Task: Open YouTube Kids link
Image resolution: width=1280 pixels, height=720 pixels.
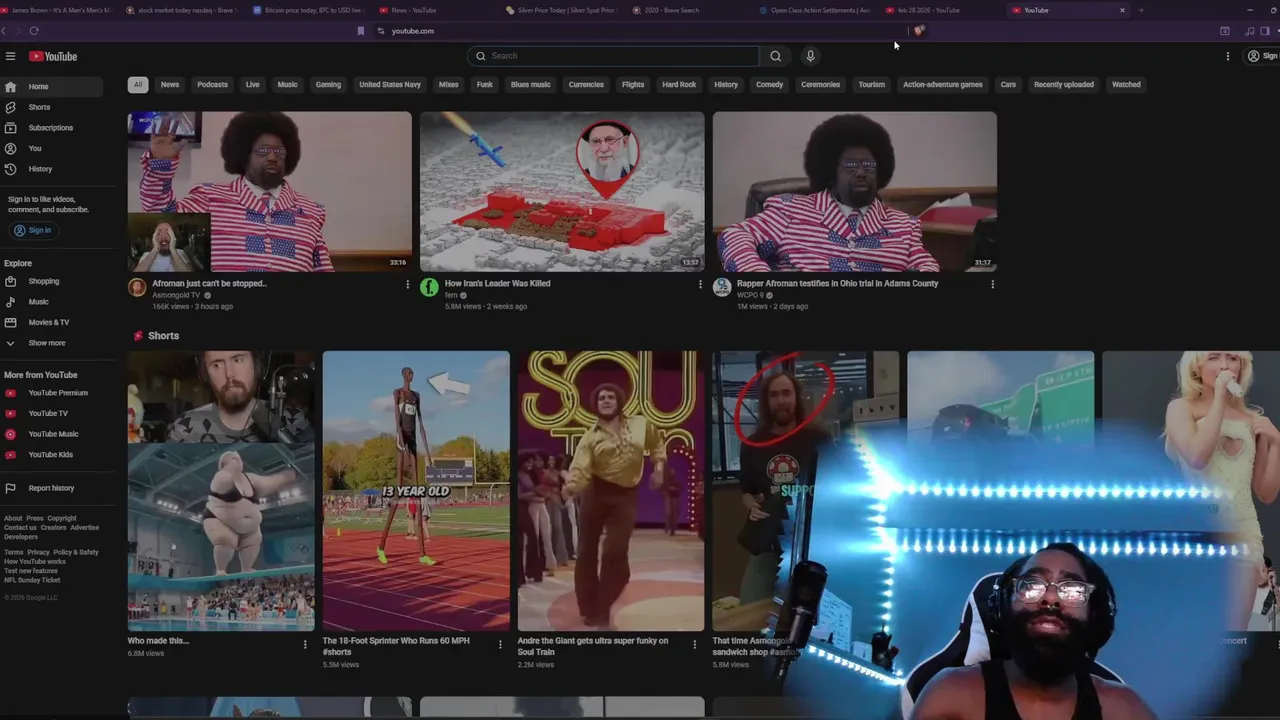Action: click(x=52, y=454)
